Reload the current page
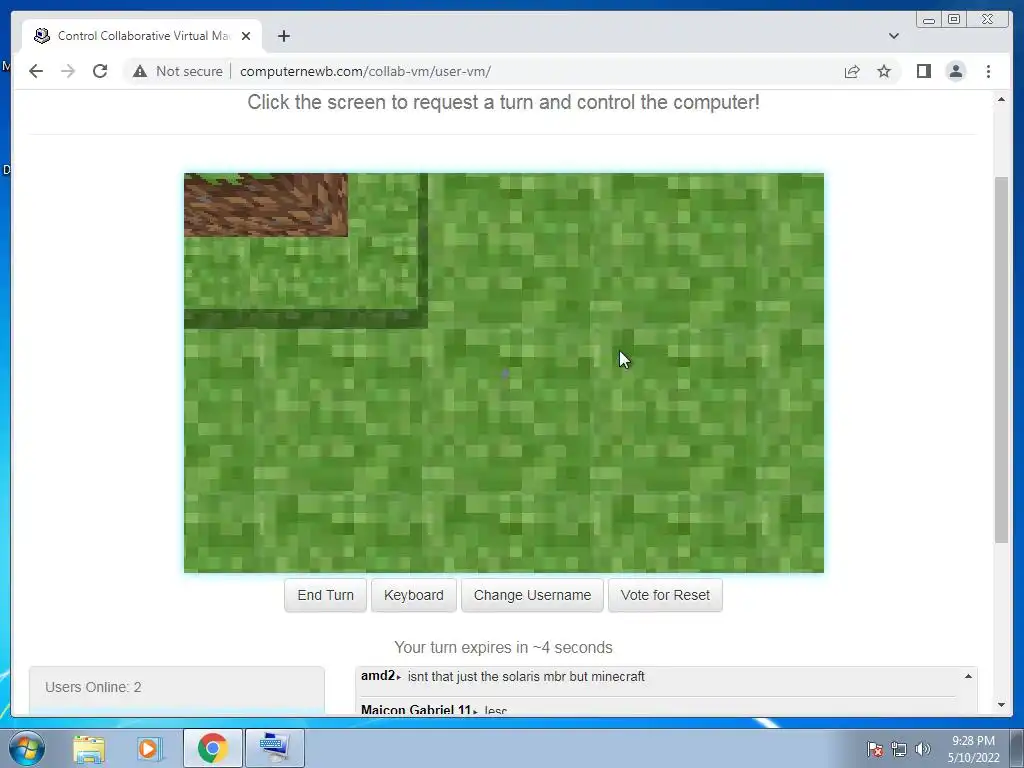The width and height of the screenshot is (1024, 768). click(x=100, y=71)
